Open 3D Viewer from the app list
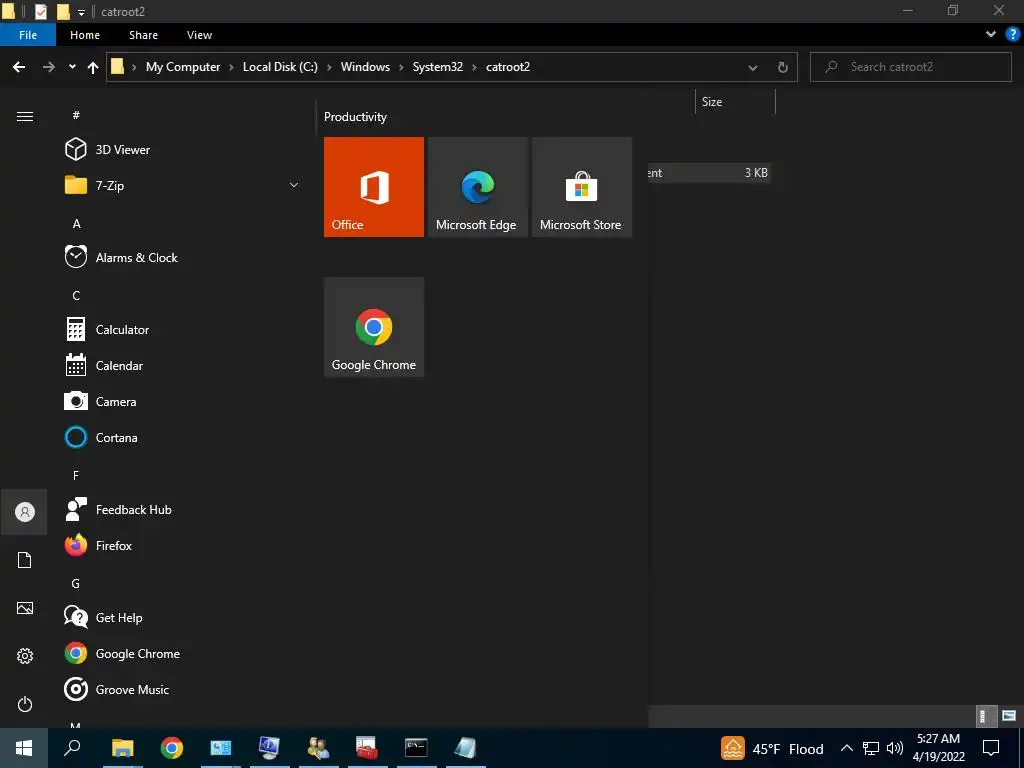 (x=123, y=150)
